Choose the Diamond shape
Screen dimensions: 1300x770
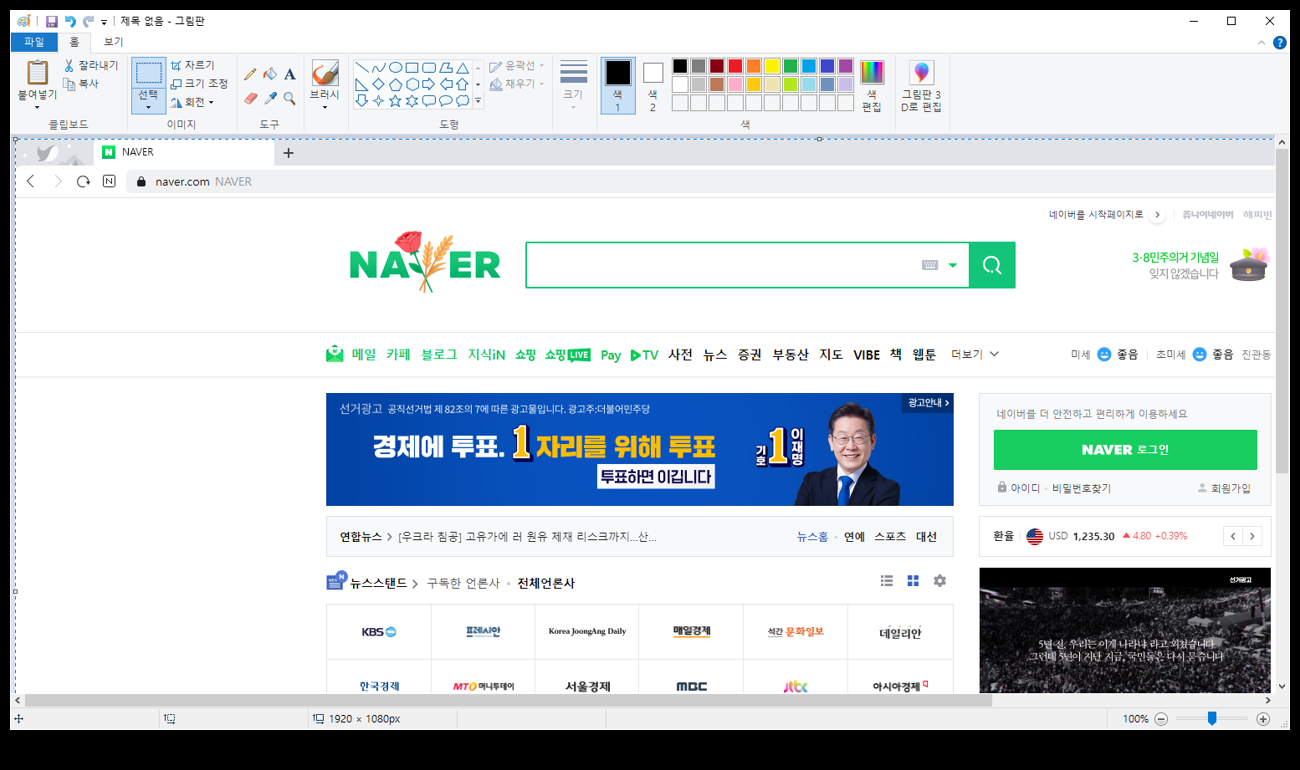point(378,84)
